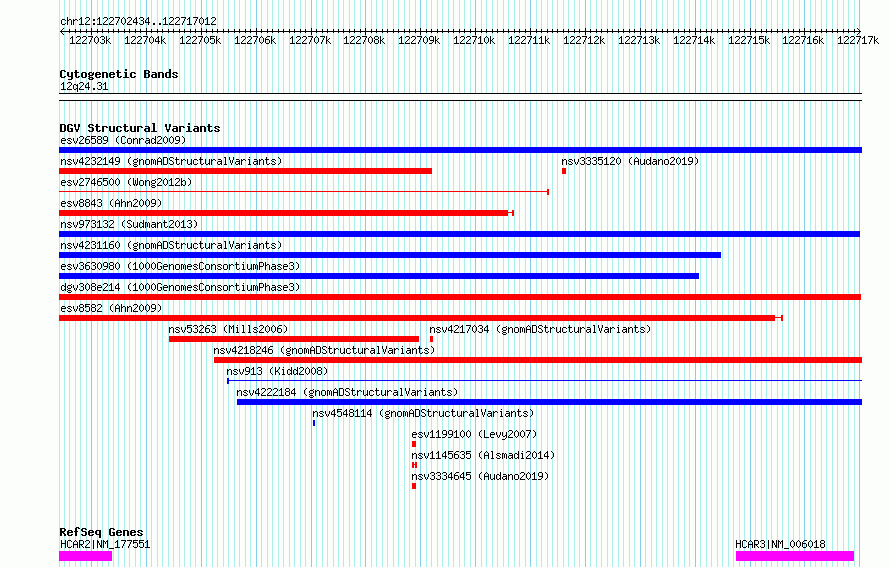Screen dimensions: 890x567
Task: Click the 122703k ruler tick label
Action: click(x=90, y=40)
